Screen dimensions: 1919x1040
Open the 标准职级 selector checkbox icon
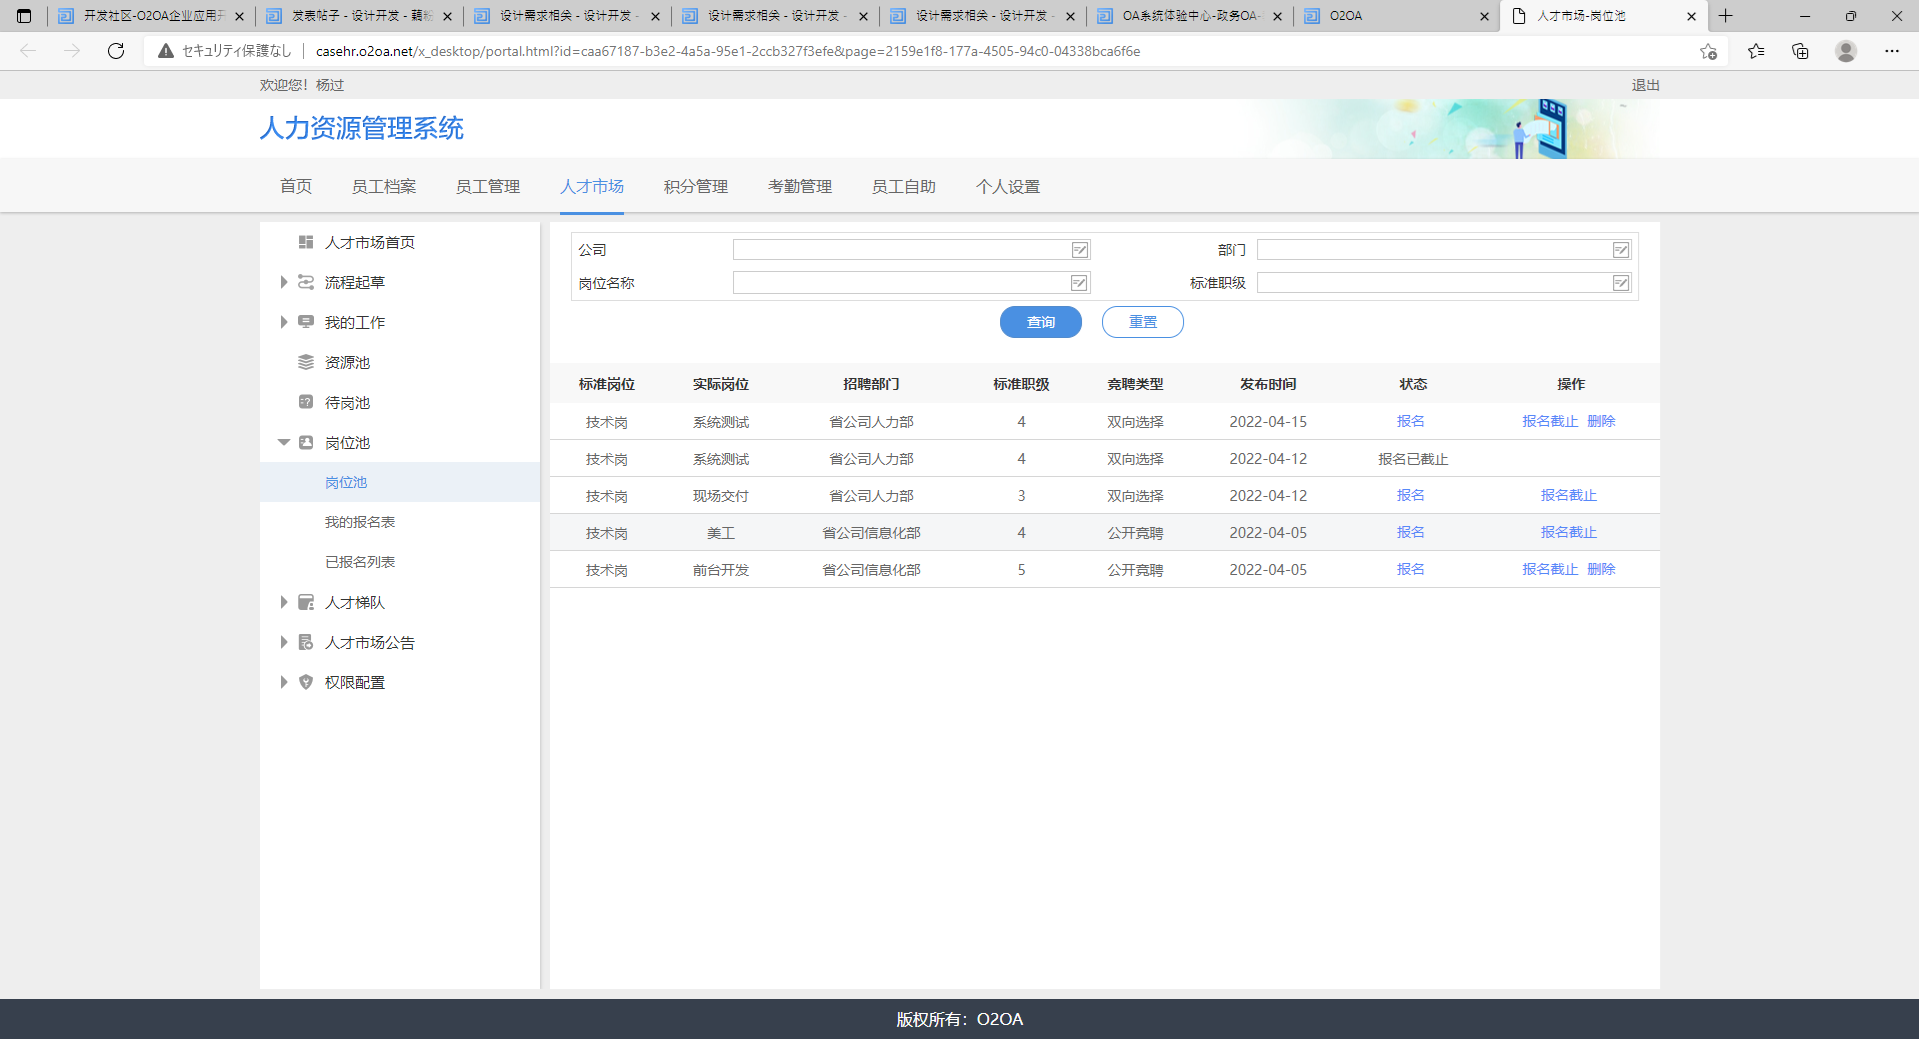(x=1621, y=283)
